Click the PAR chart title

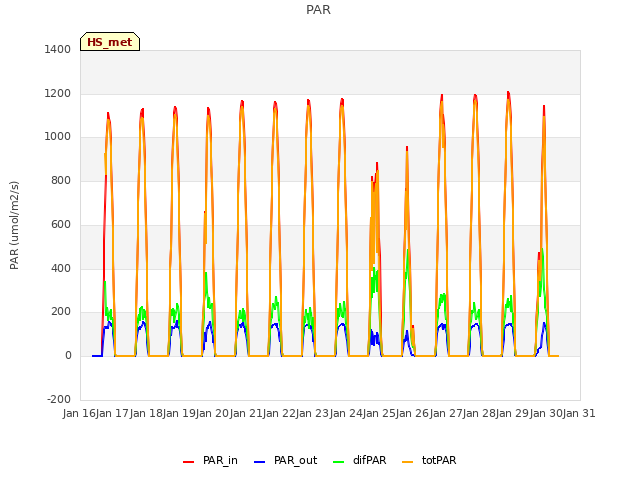tap(318, 10)
